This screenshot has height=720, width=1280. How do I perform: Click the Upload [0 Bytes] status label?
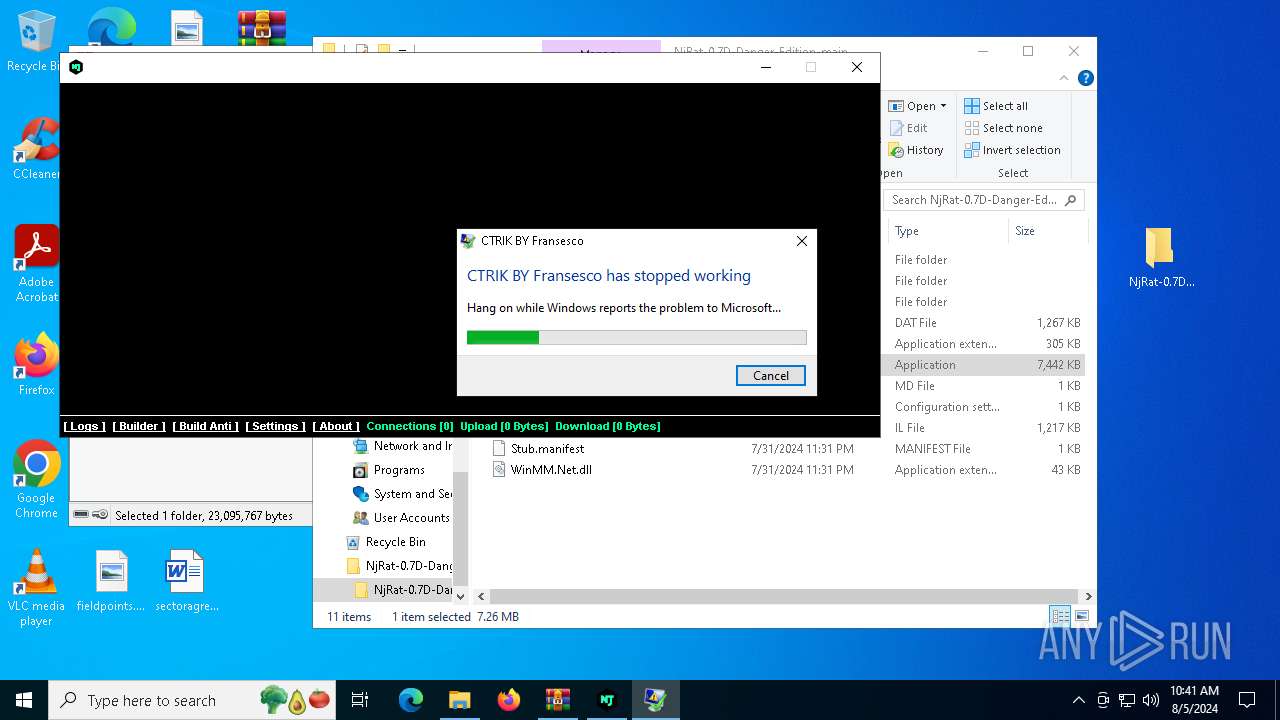coord(504,426)
